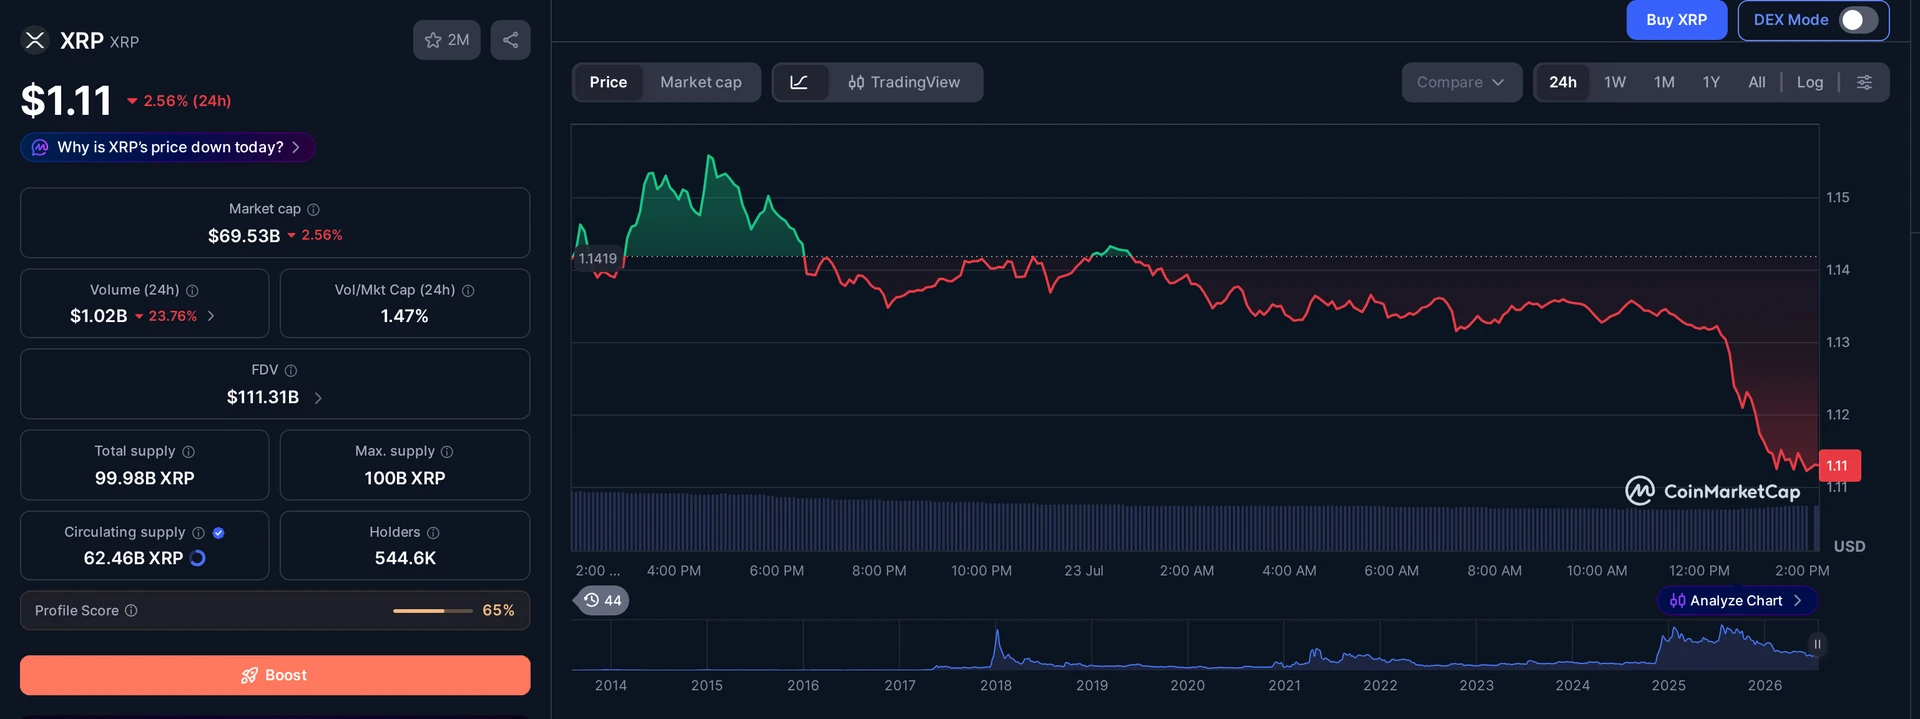Click the range selector pause handle
Screen dimensions: 1920x719
coord(1817,644)
